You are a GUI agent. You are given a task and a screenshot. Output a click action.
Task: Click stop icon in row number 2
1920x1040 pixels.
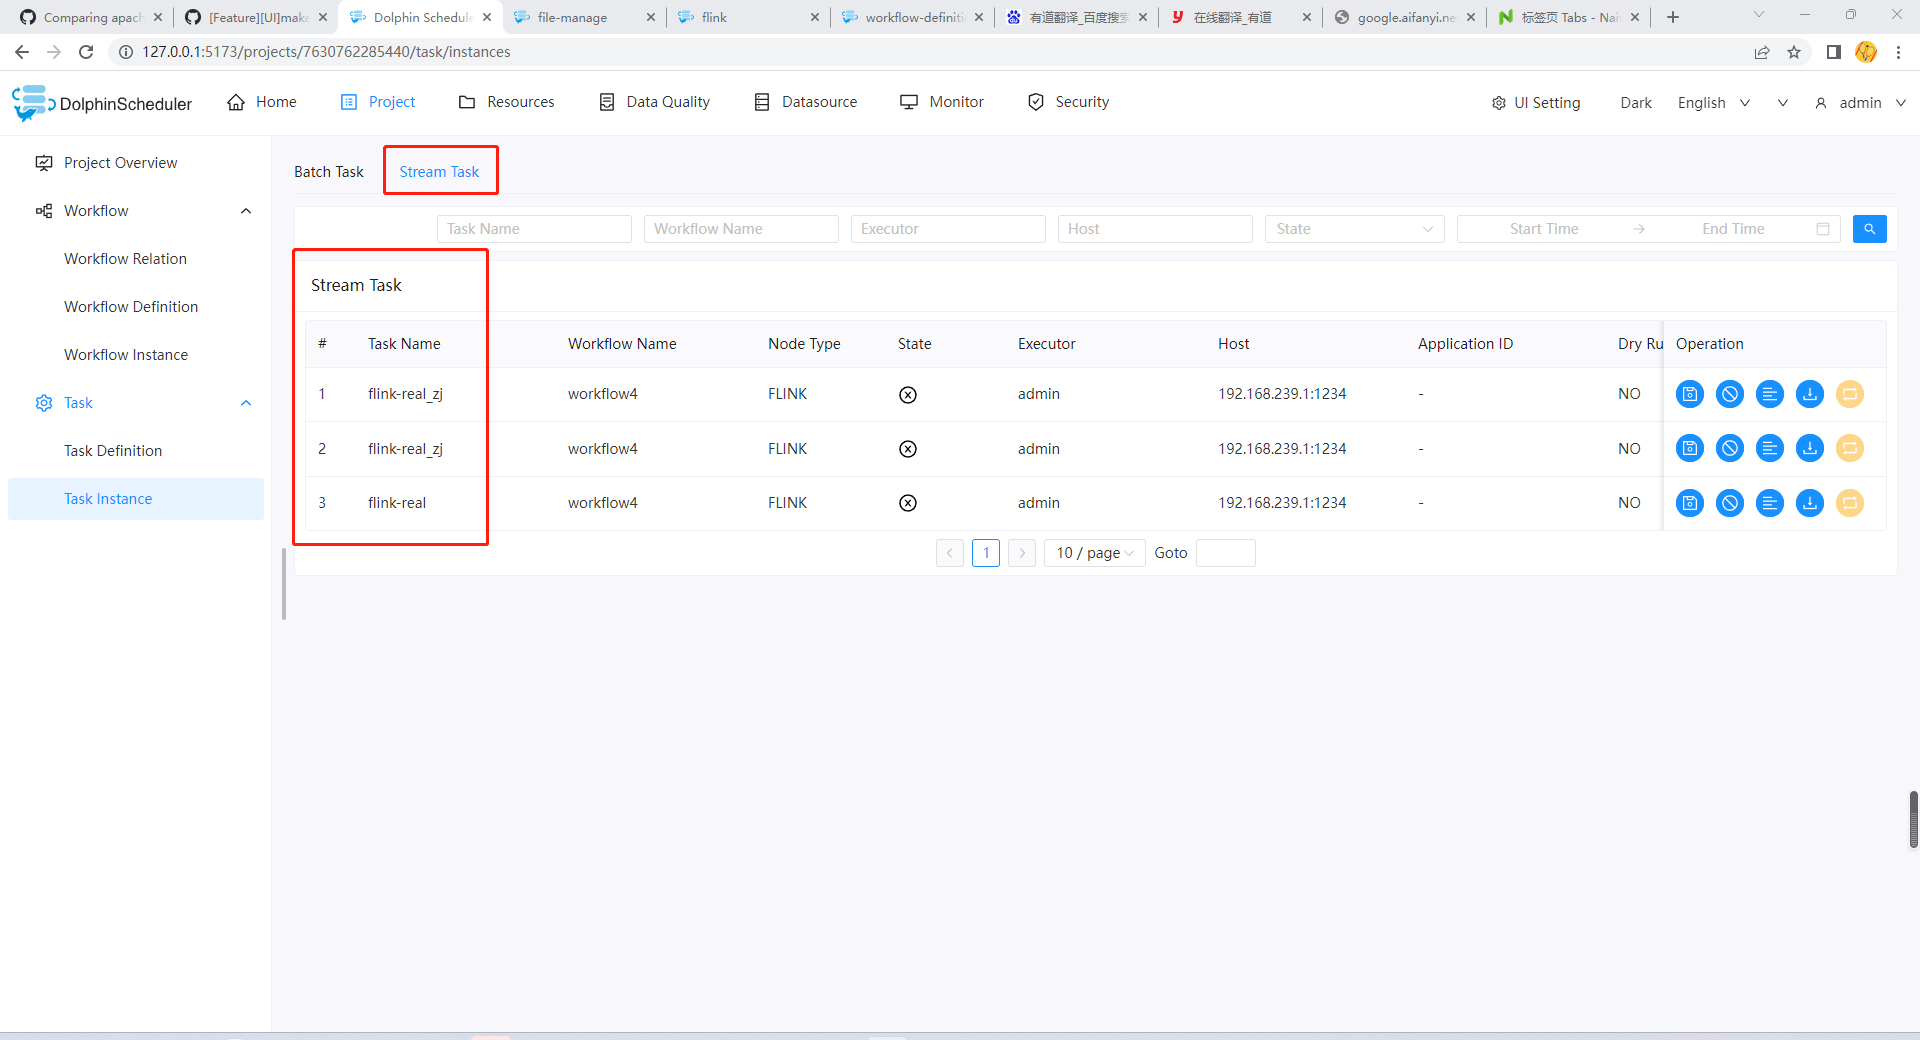point(1730,448)
